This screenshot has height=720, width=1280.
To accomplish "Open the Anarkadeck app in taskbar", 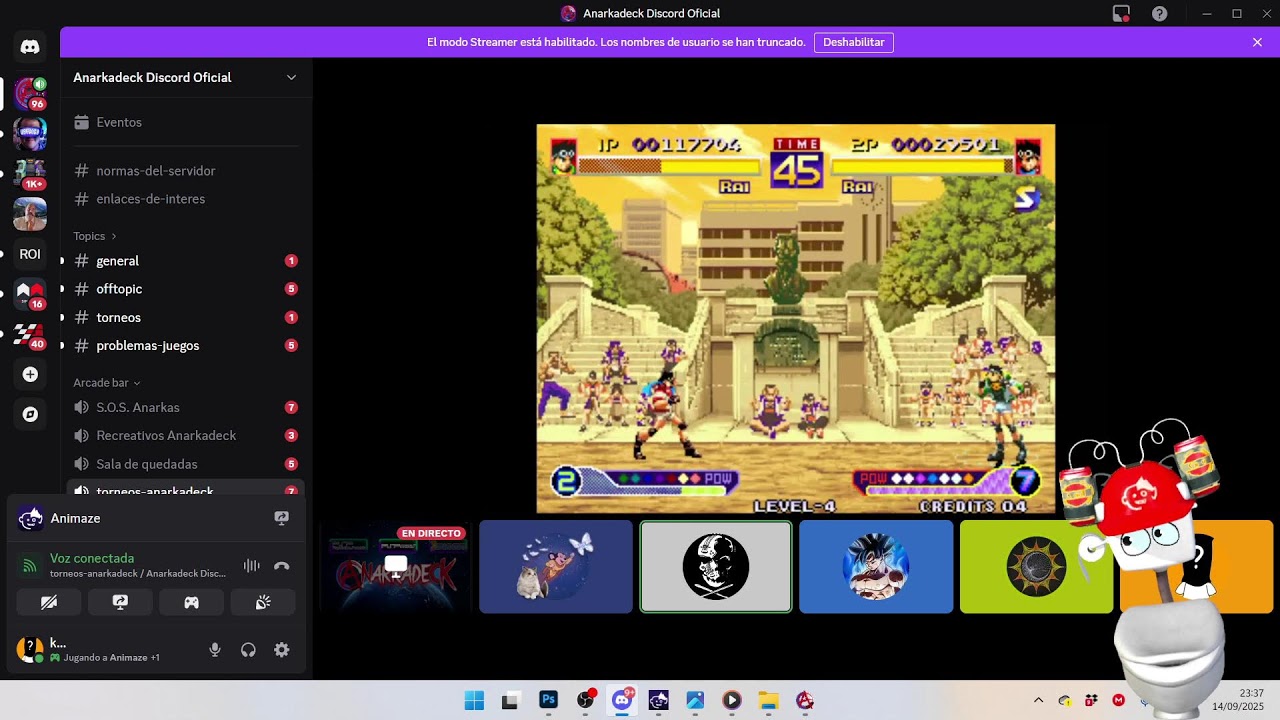I will 805,700.
